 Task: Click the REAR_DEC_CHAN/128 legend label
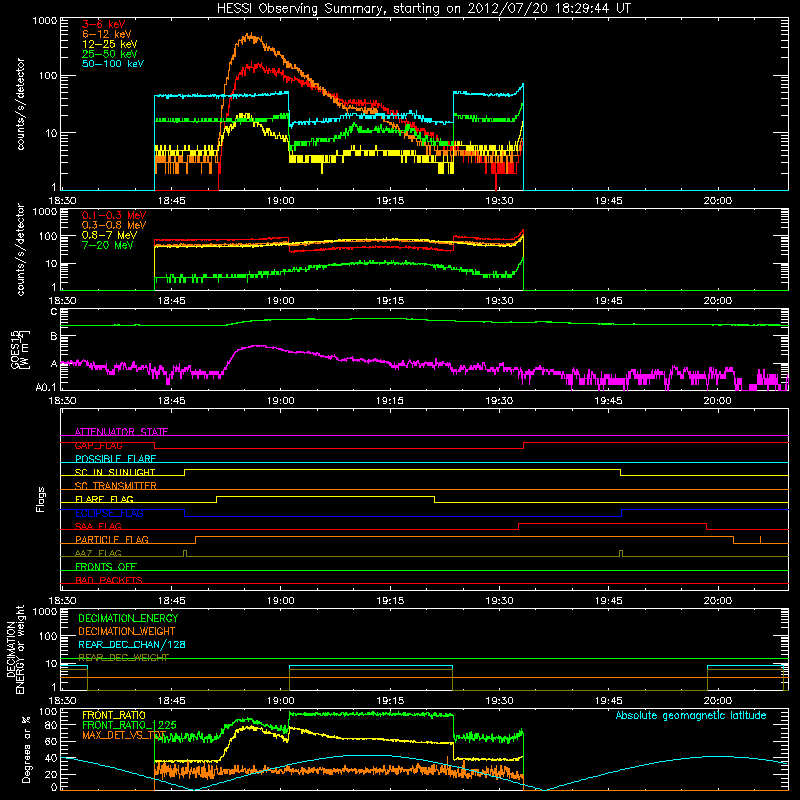coord(132,645)
